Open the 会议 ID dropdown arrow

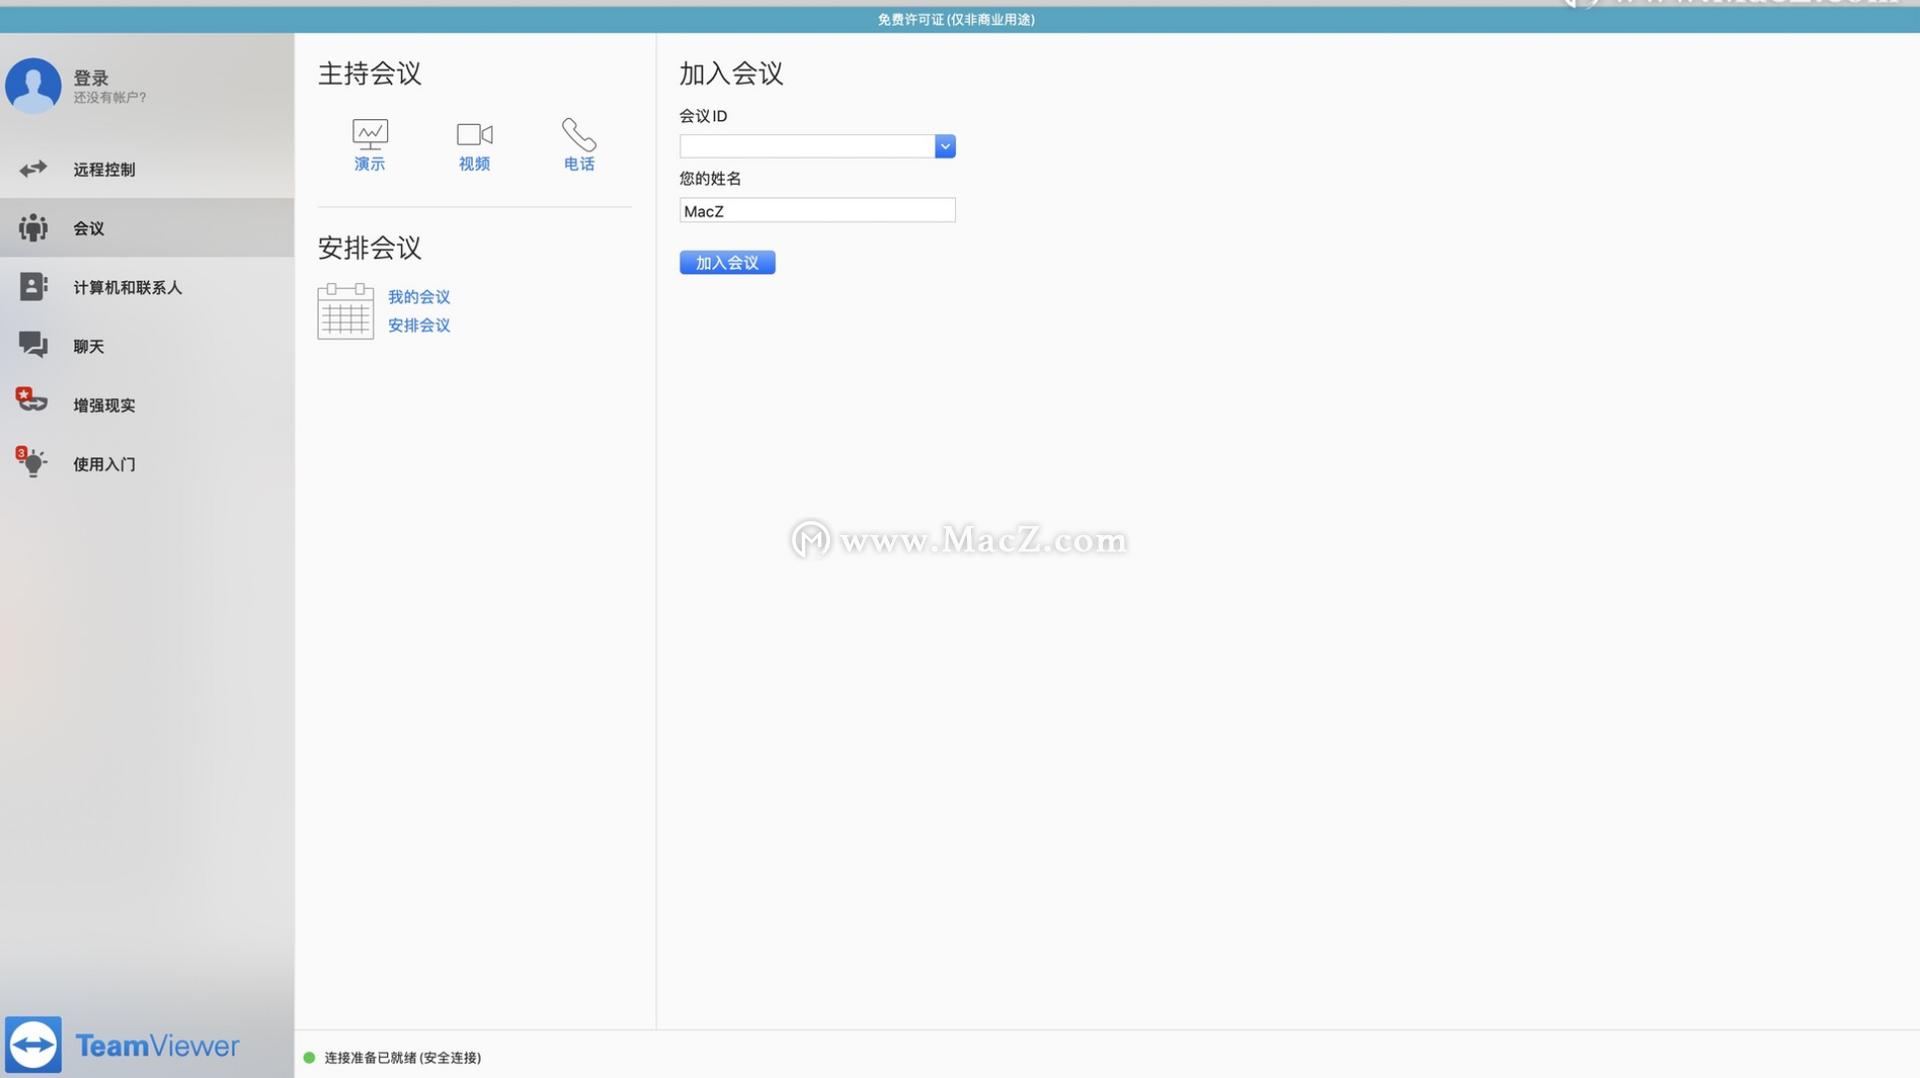click(x=944, y=146)
